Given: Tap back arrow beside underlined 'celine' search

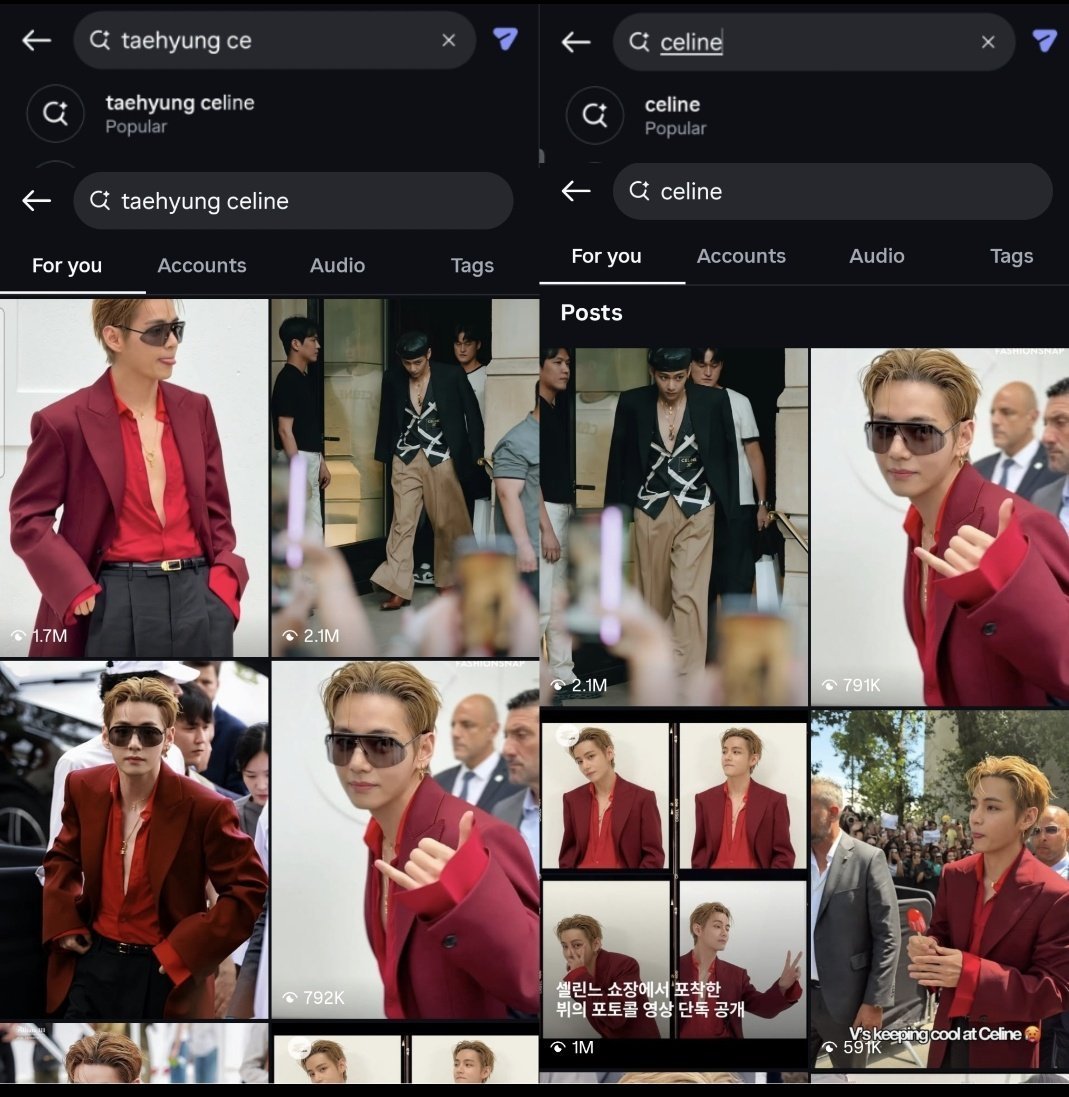Looking at the screenshot, I should coord(576,42).
